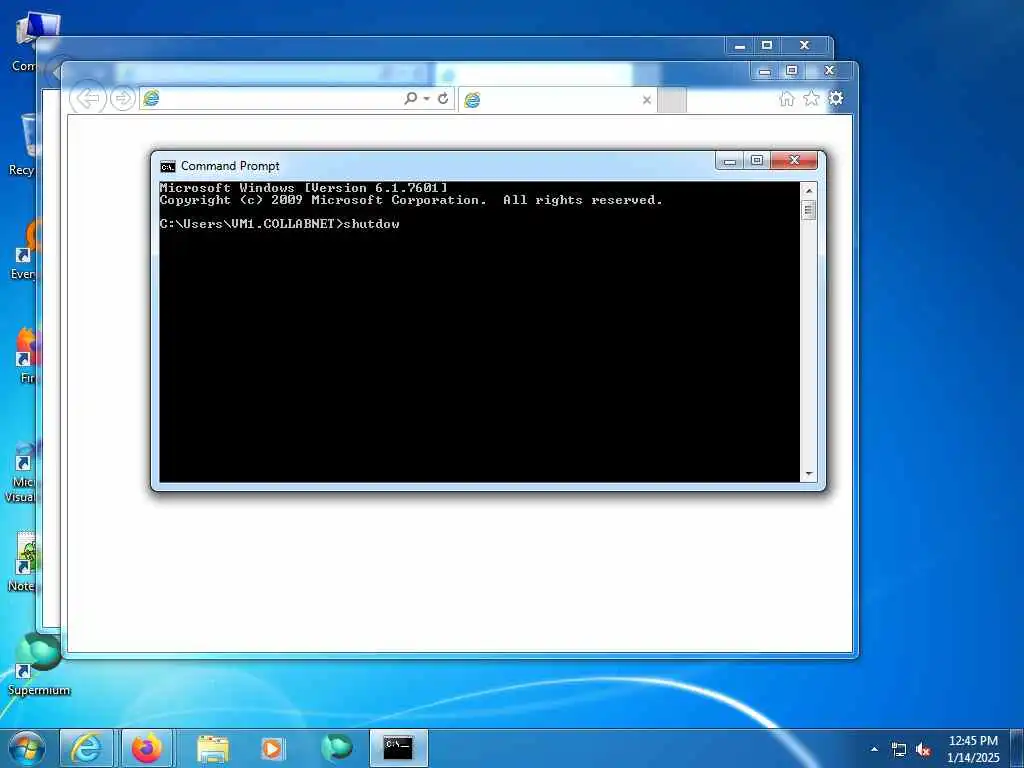Open the Command Prompt system menu icon
The height and width of the screenshot is (768, 1024).
[x=168, y=167]
